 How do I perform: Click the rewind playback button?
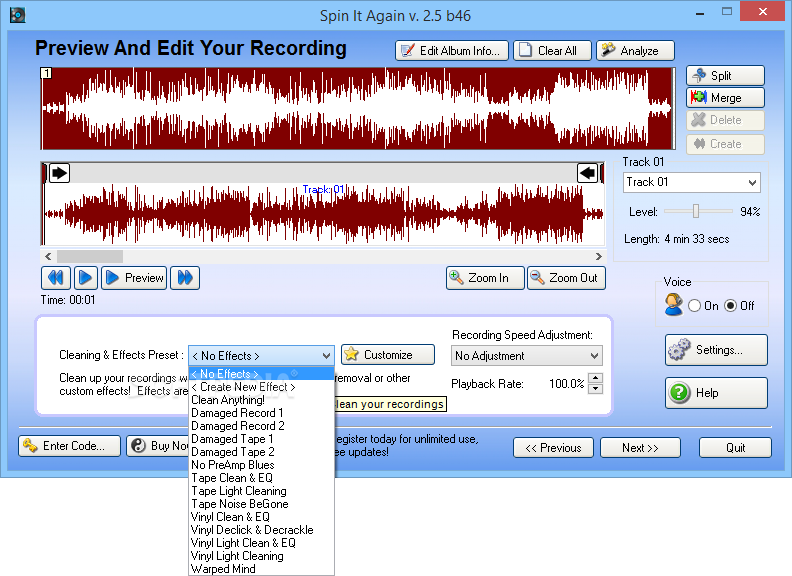[x=56, y=278]
